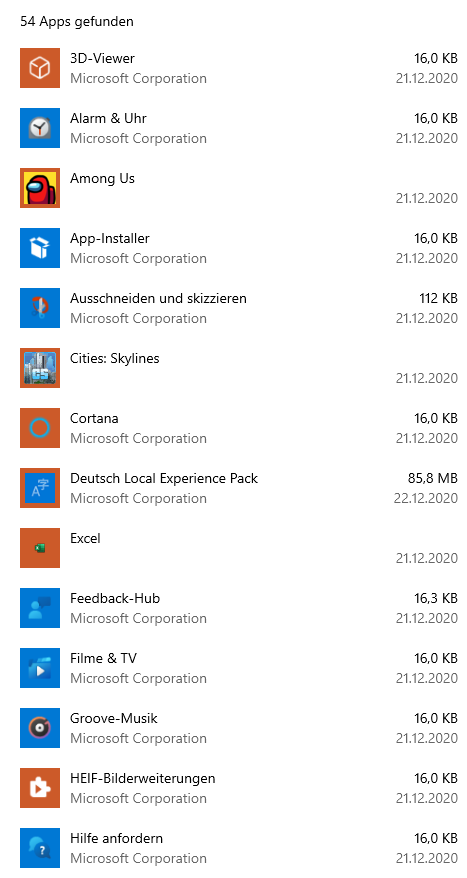Click the Groove-Musik app title
The image size is (467, 878).
tap(114, 718)
